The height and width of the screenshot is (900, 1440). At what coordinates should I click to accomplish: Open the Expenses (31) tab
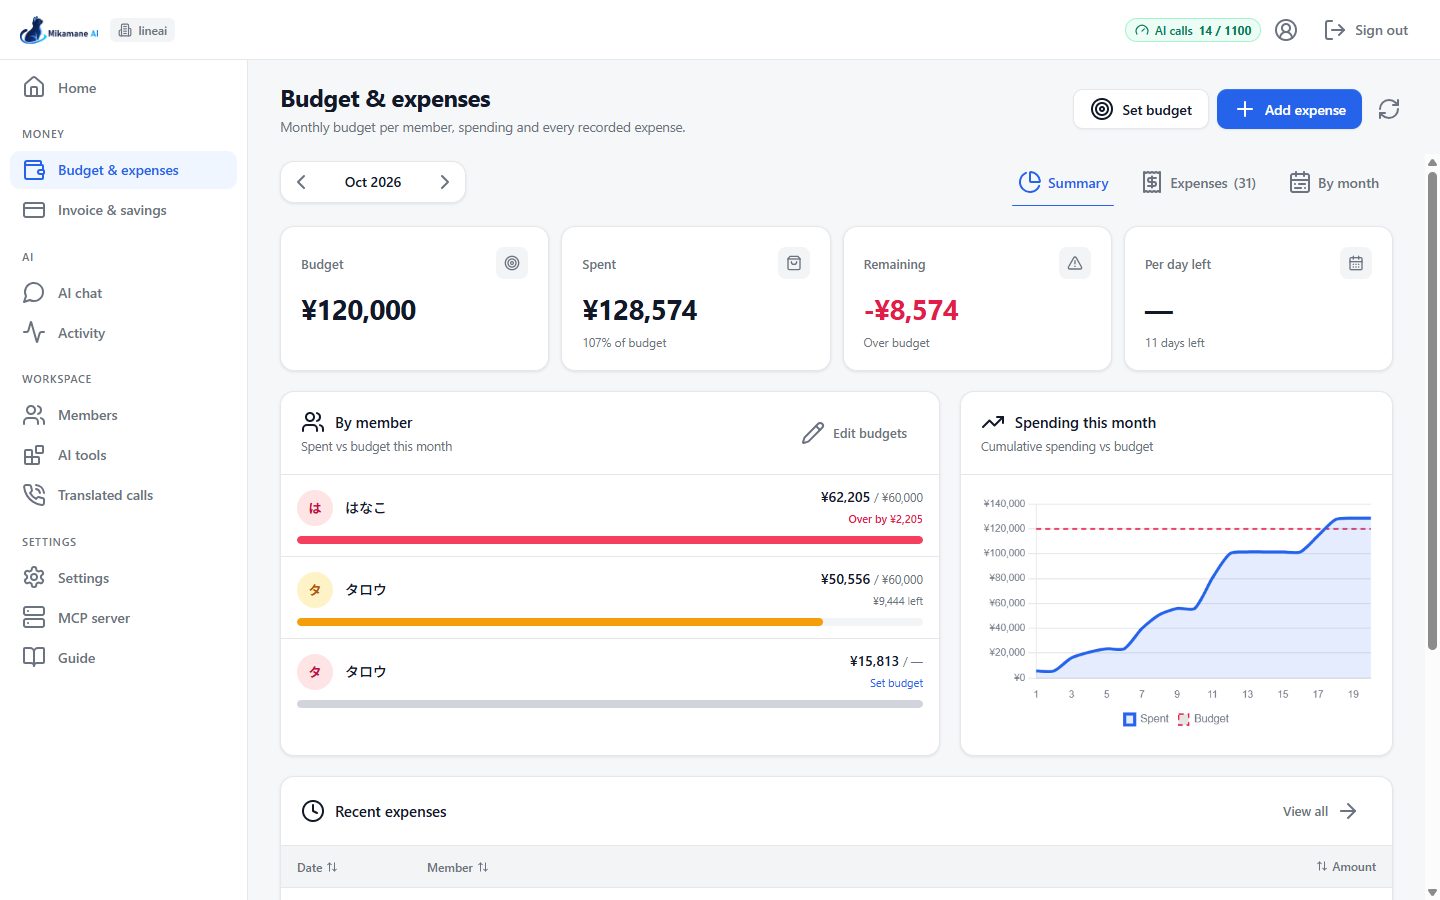point(1199,183)
